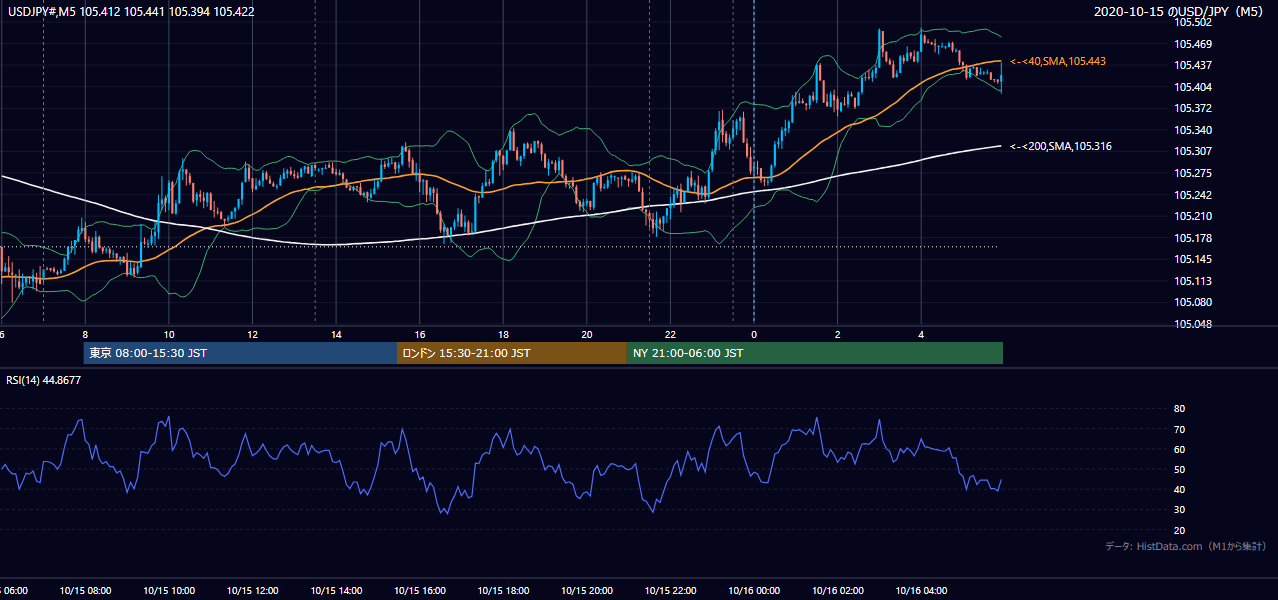Click the RSI scale value 60
1278x600 pixels.
tap(1179, 449)
